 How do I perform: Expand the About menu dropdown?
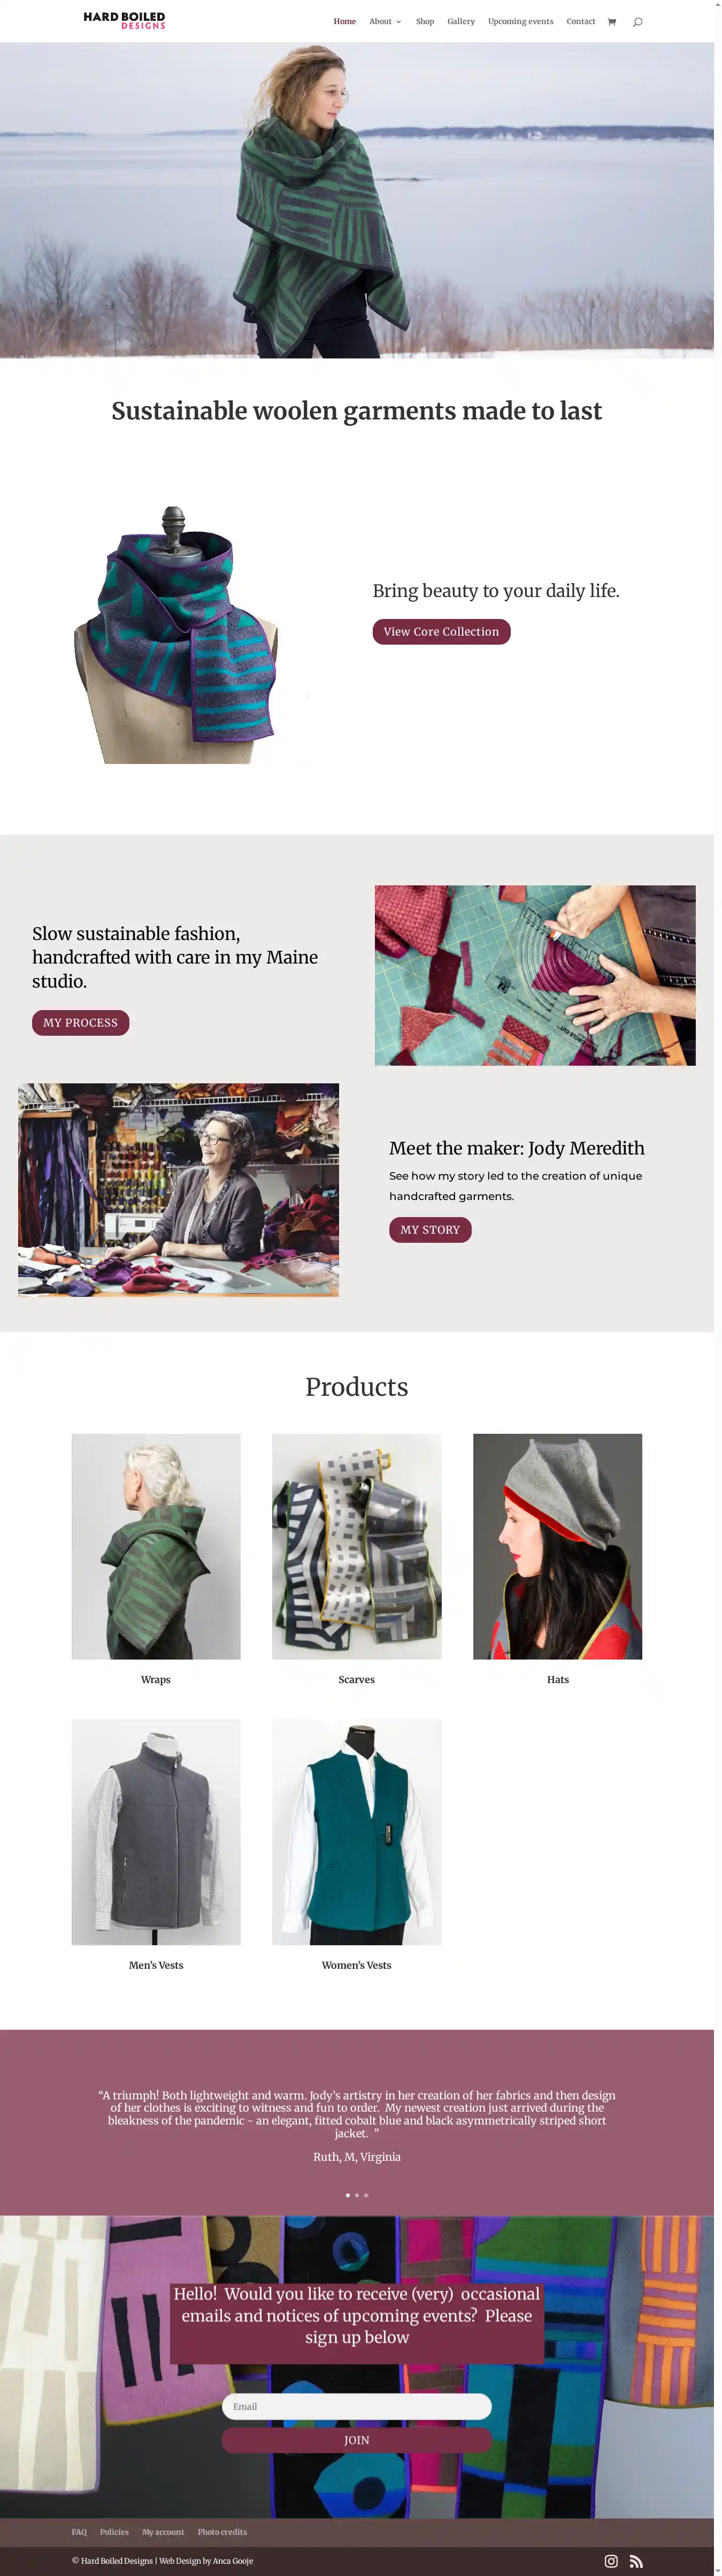[385, 21]
